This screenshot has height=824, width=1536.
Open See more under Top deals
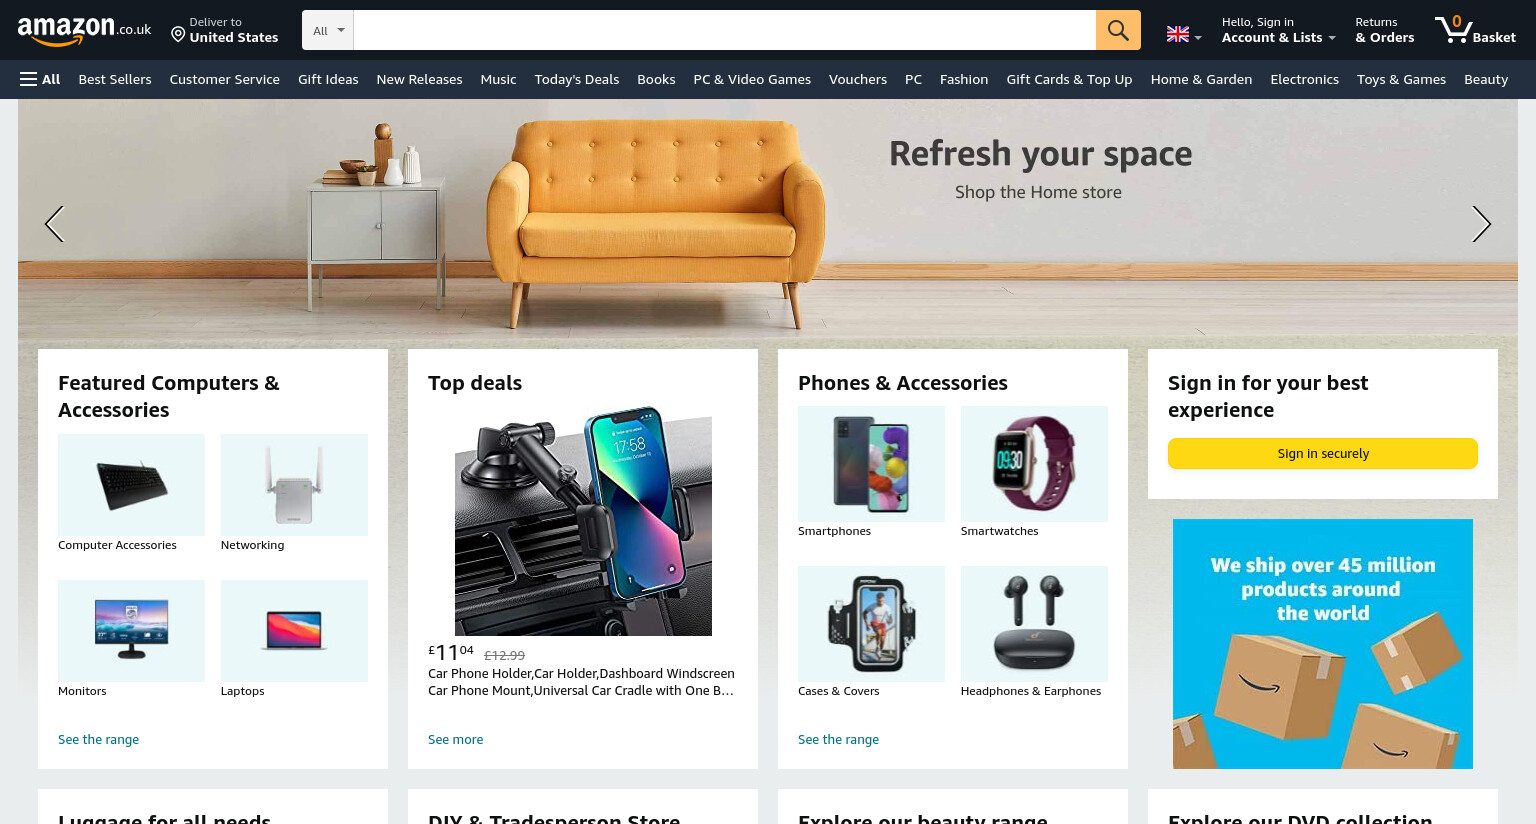click(x=455, y=740)
